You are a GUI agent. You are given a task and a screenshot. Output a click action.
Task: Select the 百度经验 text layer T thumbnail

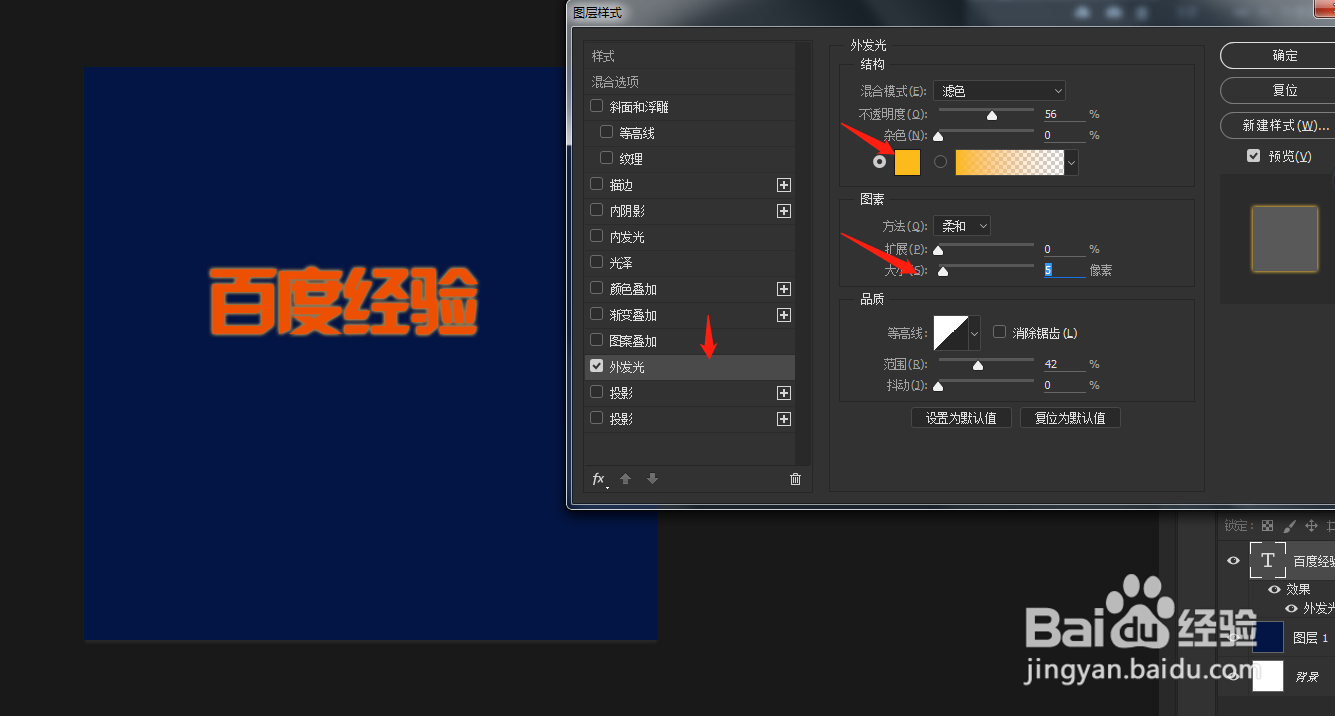coord(1268,561)
